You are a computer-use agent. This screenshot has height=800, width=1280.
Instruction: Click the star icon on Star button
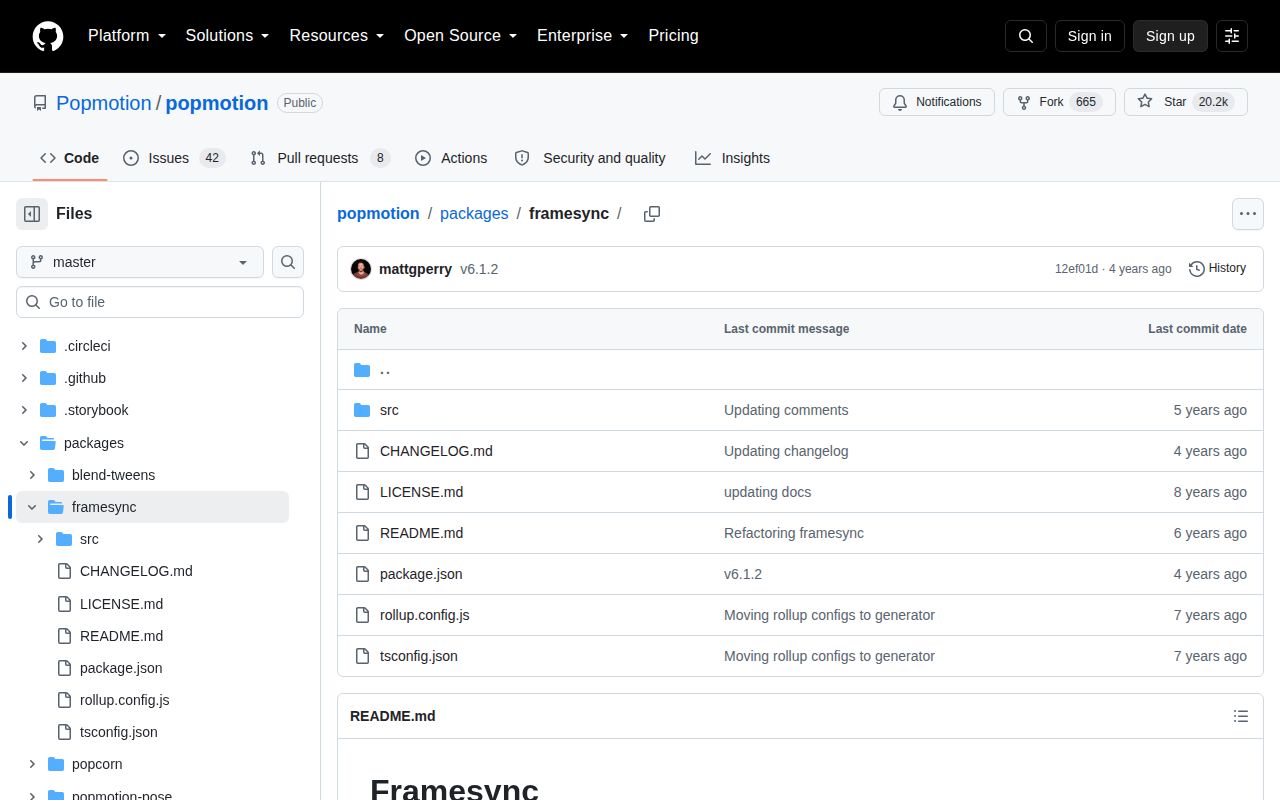tap(1145, 102)
